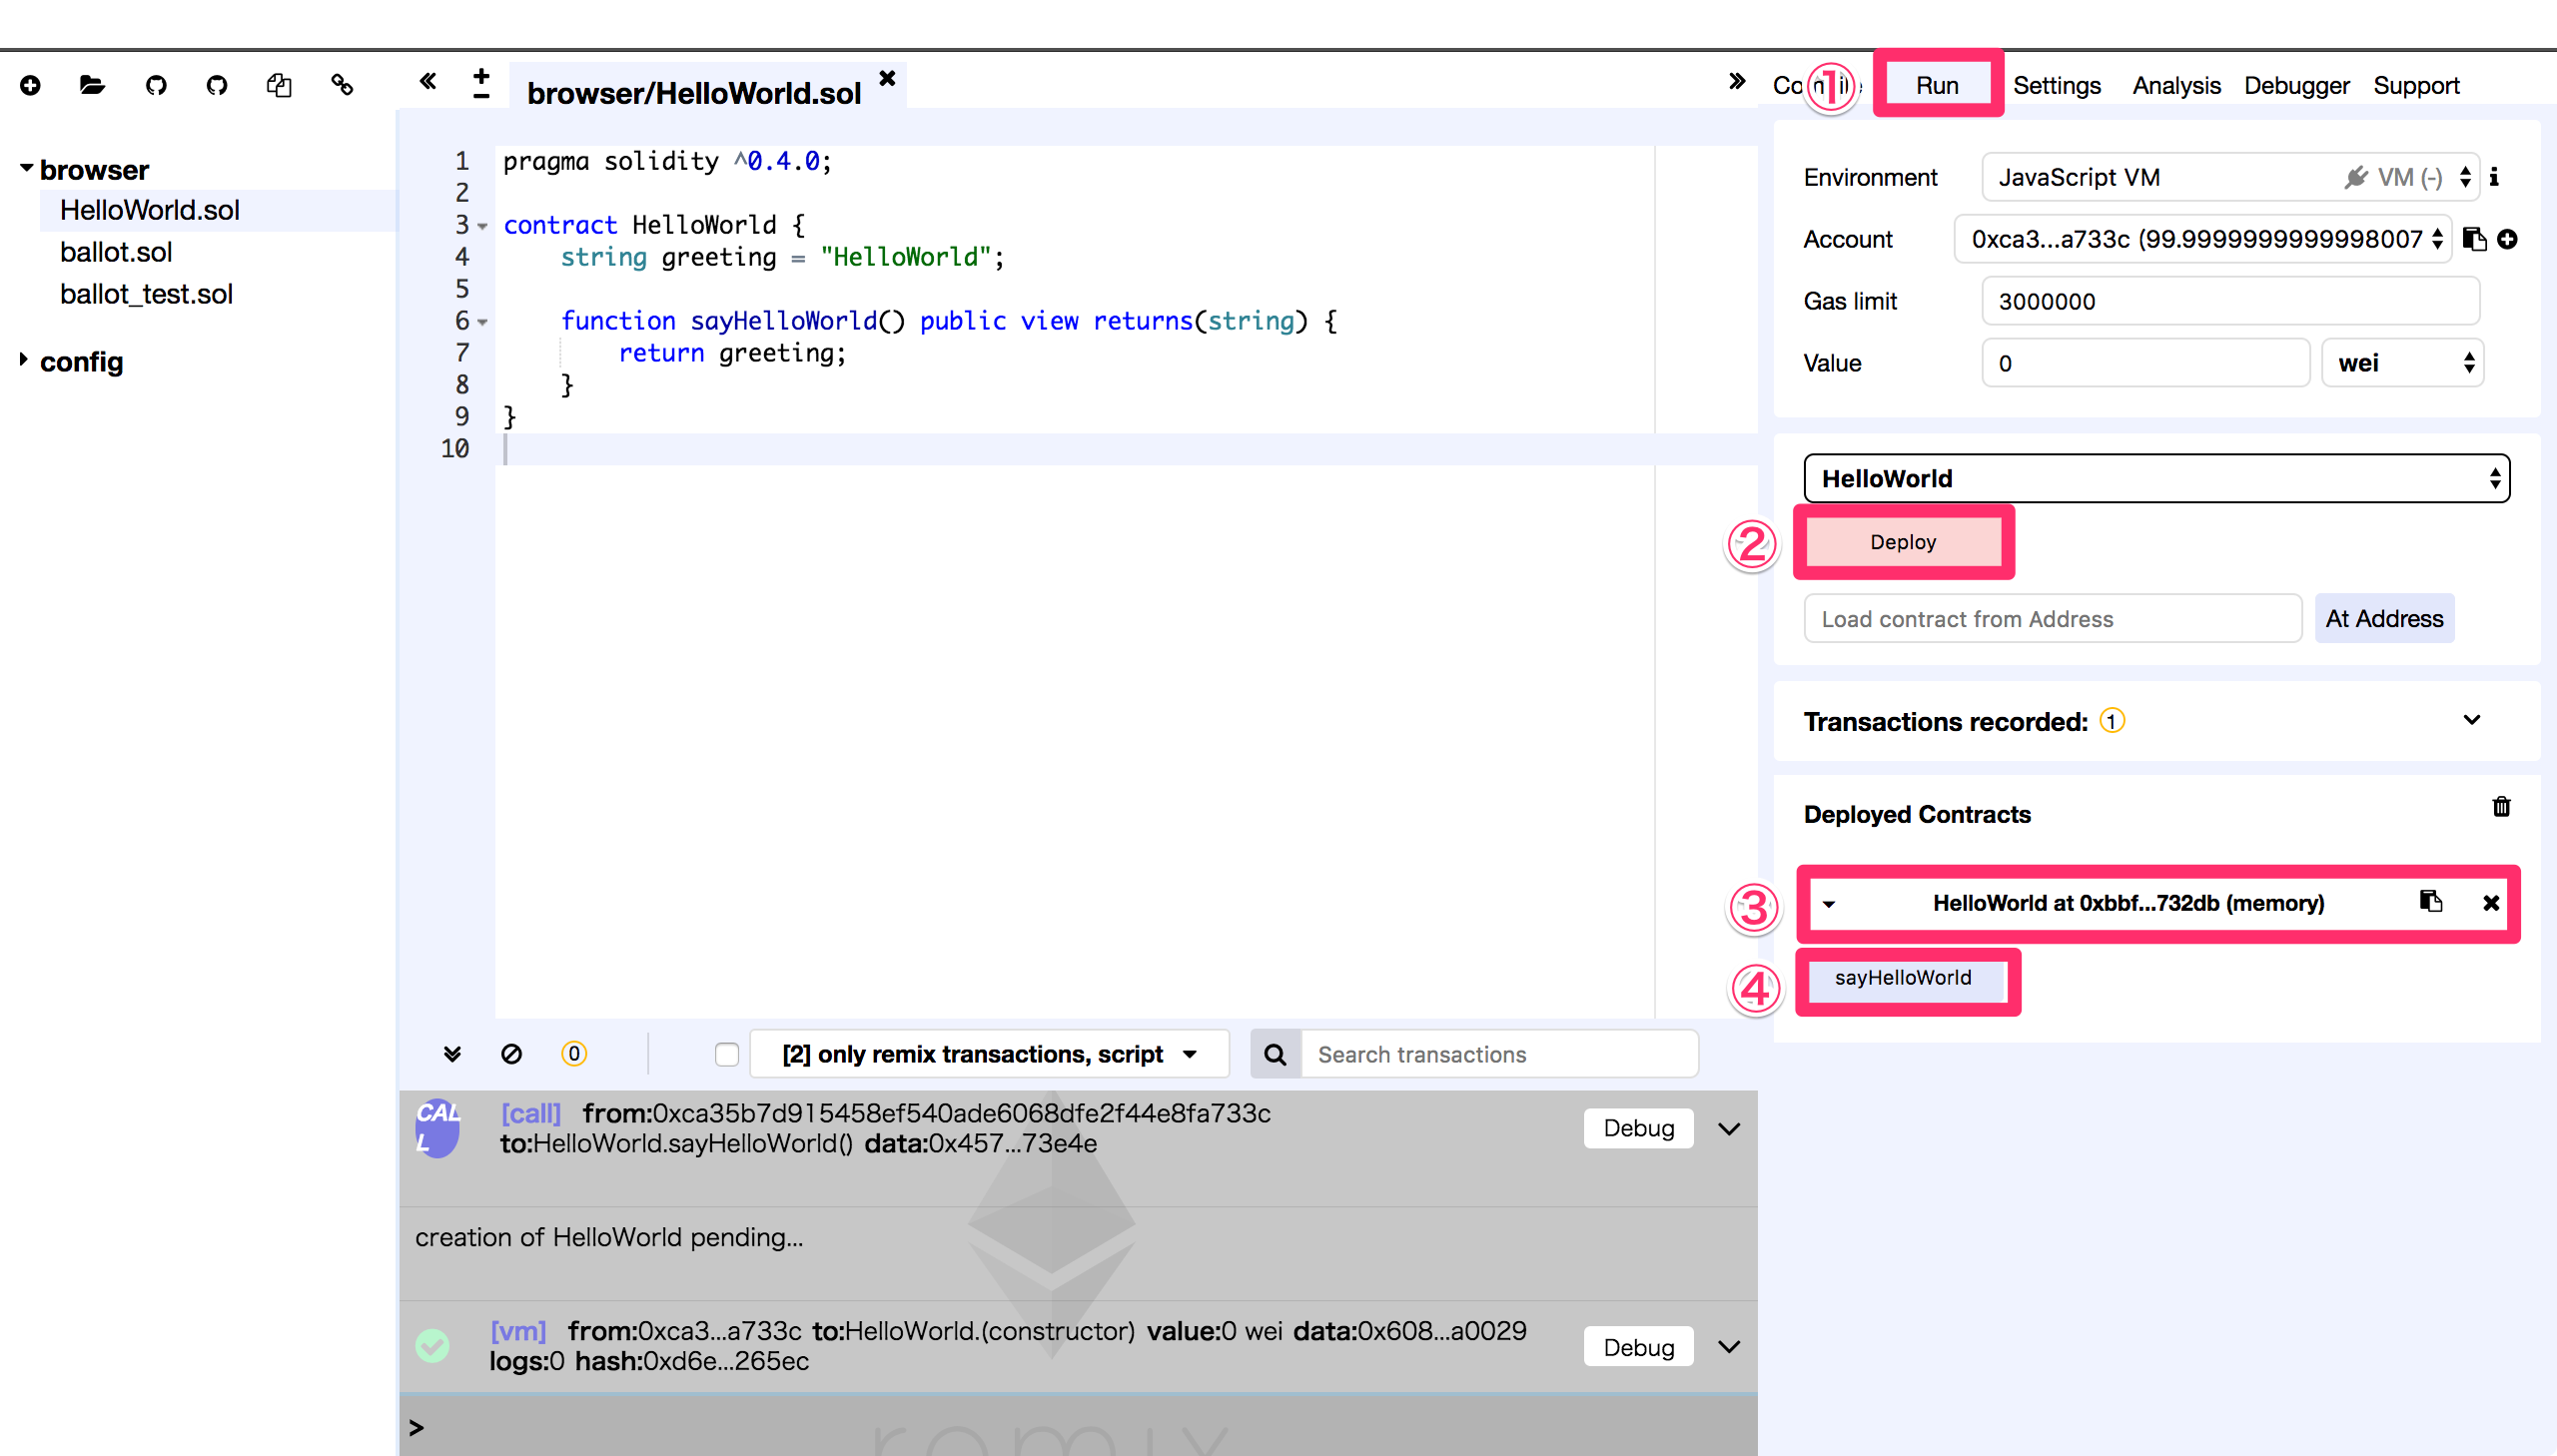Select the browser/HelloWorld.sol editor tab

point(693,92)
